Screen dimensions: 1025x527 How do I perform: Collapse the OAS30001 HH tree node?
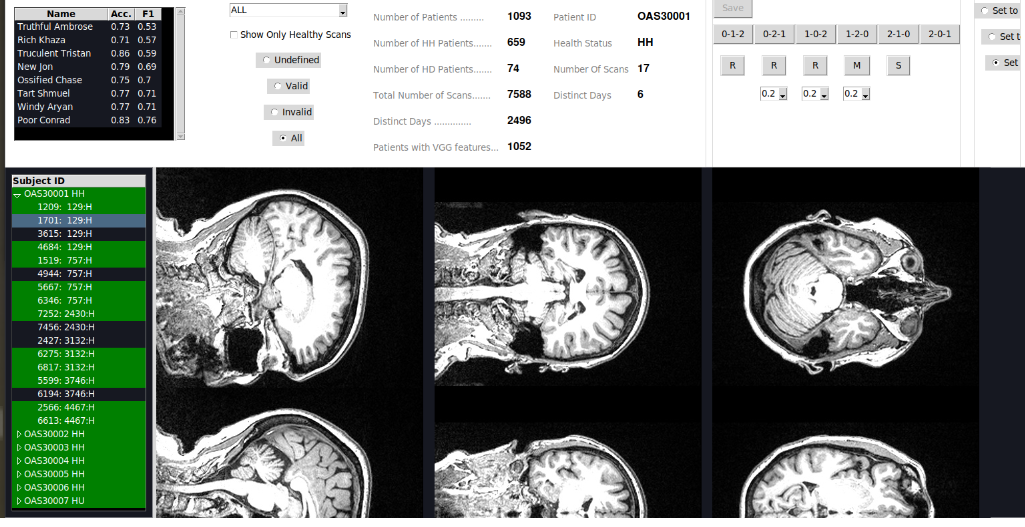pos(17,194)
